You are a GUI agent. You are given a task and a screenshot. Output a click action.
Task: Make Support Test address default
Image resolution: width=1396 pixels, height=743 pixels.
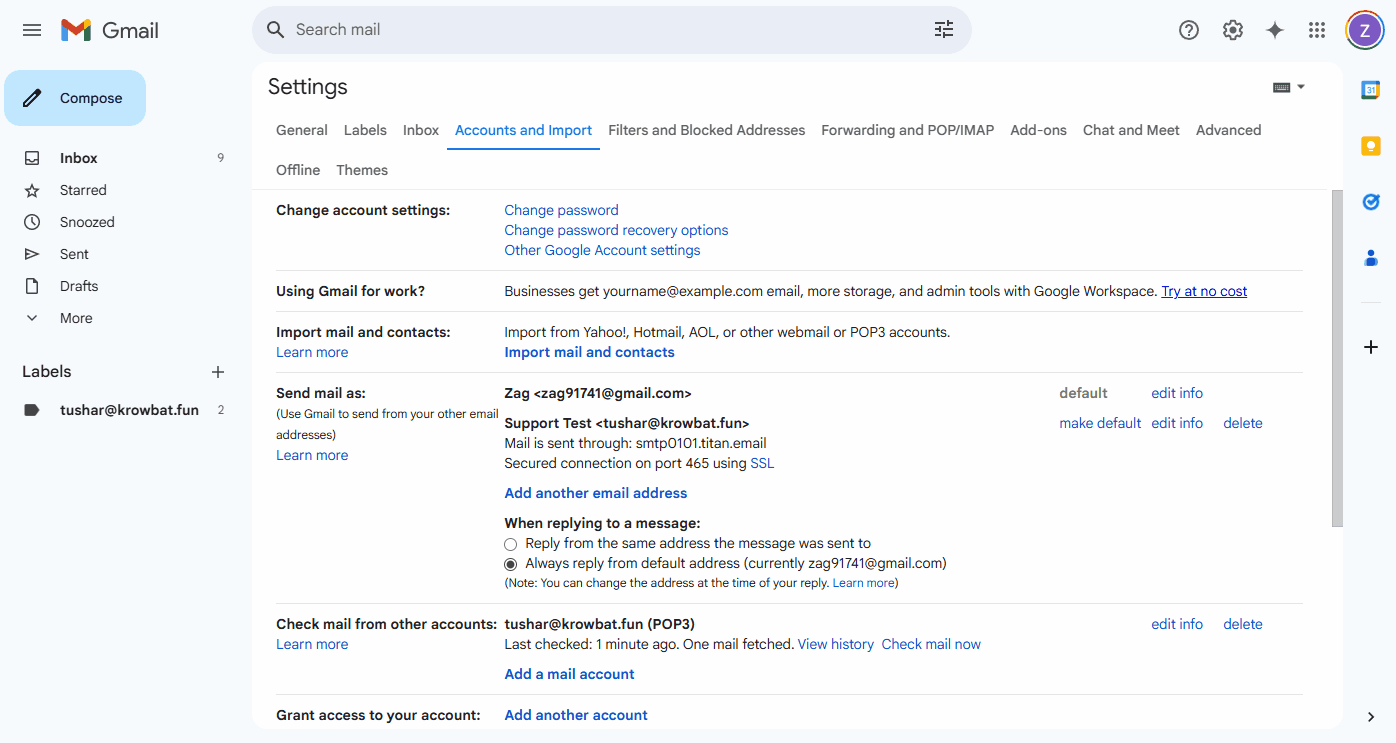[1100, 423]
